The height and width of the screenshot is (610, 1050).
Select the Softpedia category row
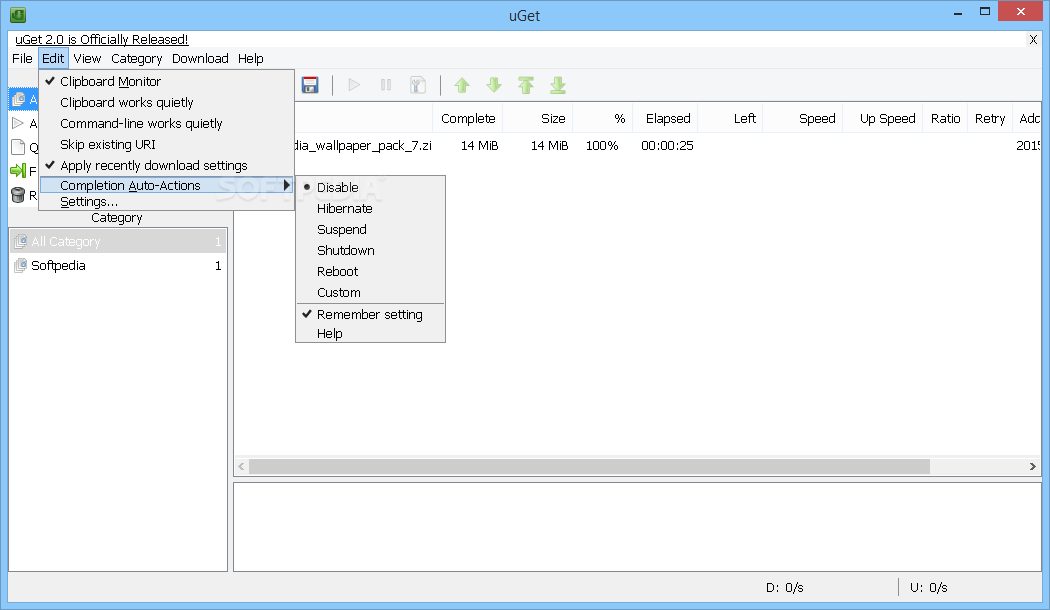[118, 266]
